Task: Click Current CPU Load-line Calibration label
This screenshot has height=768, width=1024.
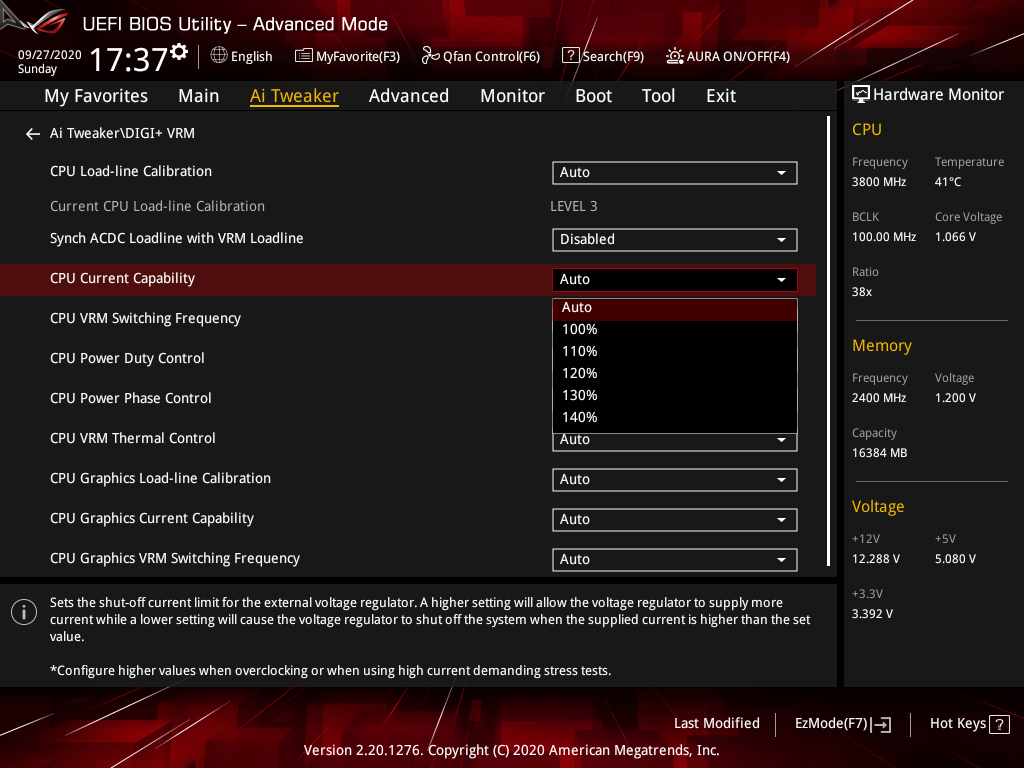Action: pyautogui.click(x=157, y=206)
